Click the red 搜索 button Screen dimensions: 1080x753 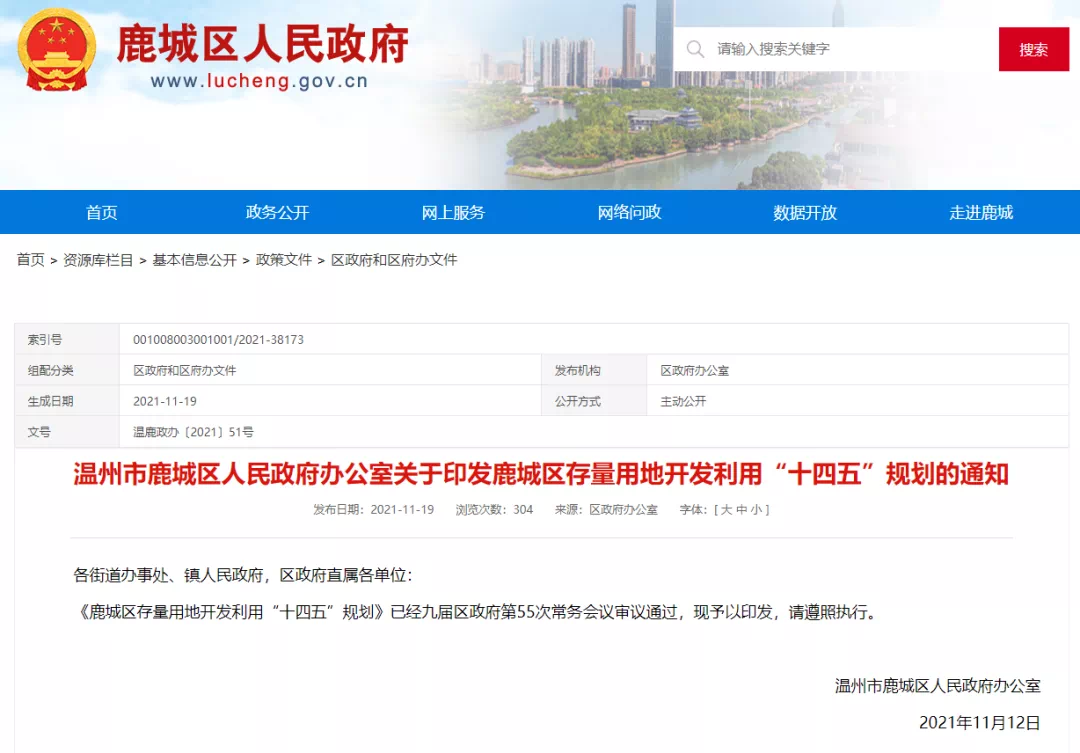pos(1033,50)
